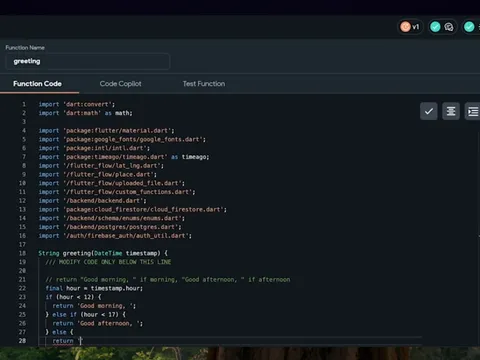The height and width of the screenshot is (360, 480).
Task: Click line number 17 in the gutter
Action: [x=22, y=244]
